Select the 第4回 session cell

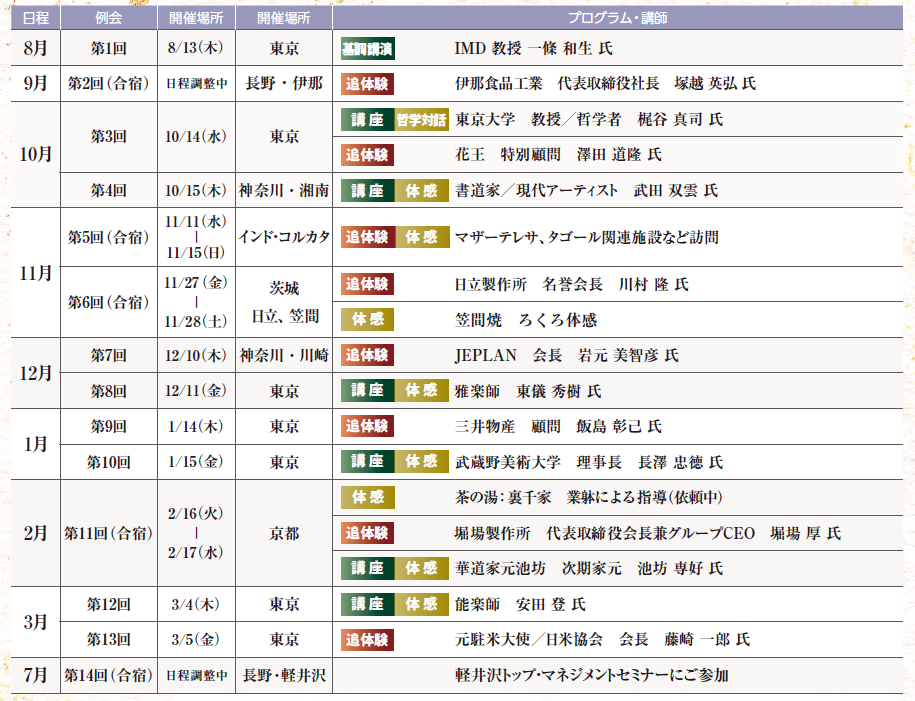click(109, 190)
